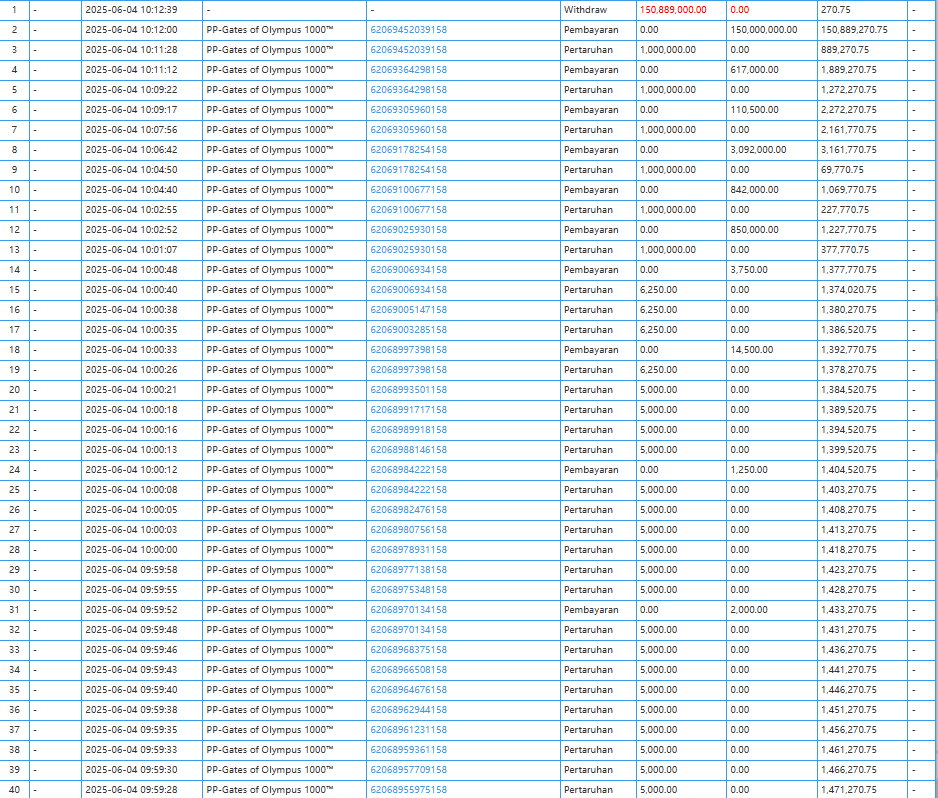Open transaction link 62068964676158
The width and height of the screenshot is (938, 798).
point(409,690)
